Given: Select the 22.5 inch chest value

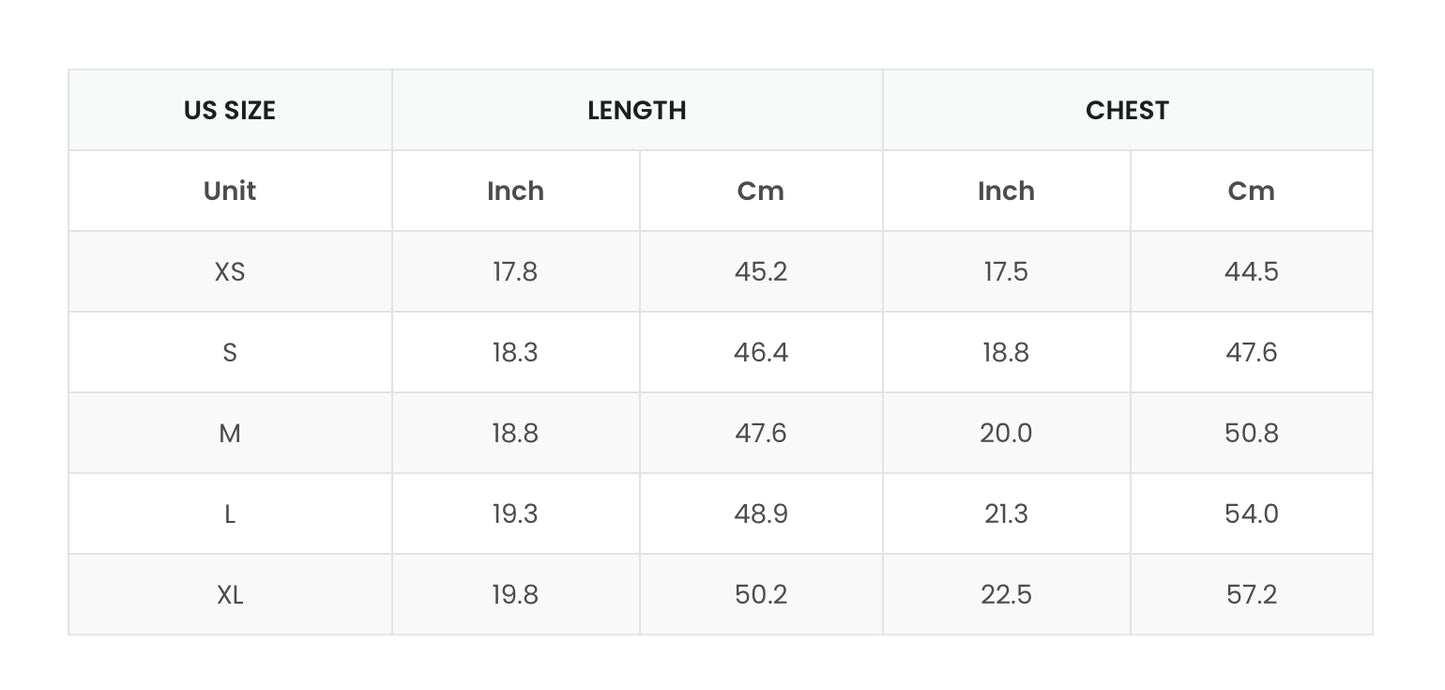Looking at the screenshot, I should [1006, 595].
